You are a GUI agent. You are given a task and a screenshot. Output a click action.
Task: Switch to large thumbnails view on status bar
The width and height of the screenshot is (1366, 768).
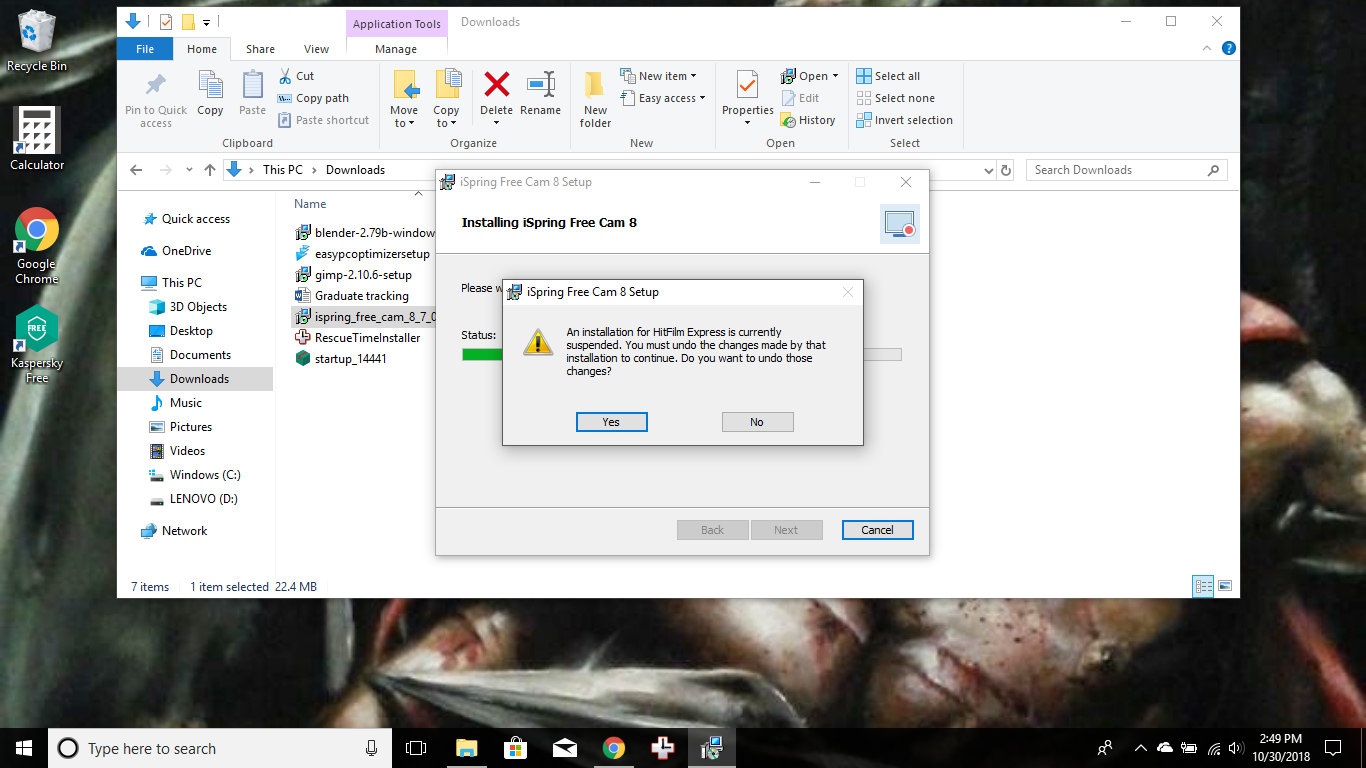pyautogui.click(x=1224, y=586)
